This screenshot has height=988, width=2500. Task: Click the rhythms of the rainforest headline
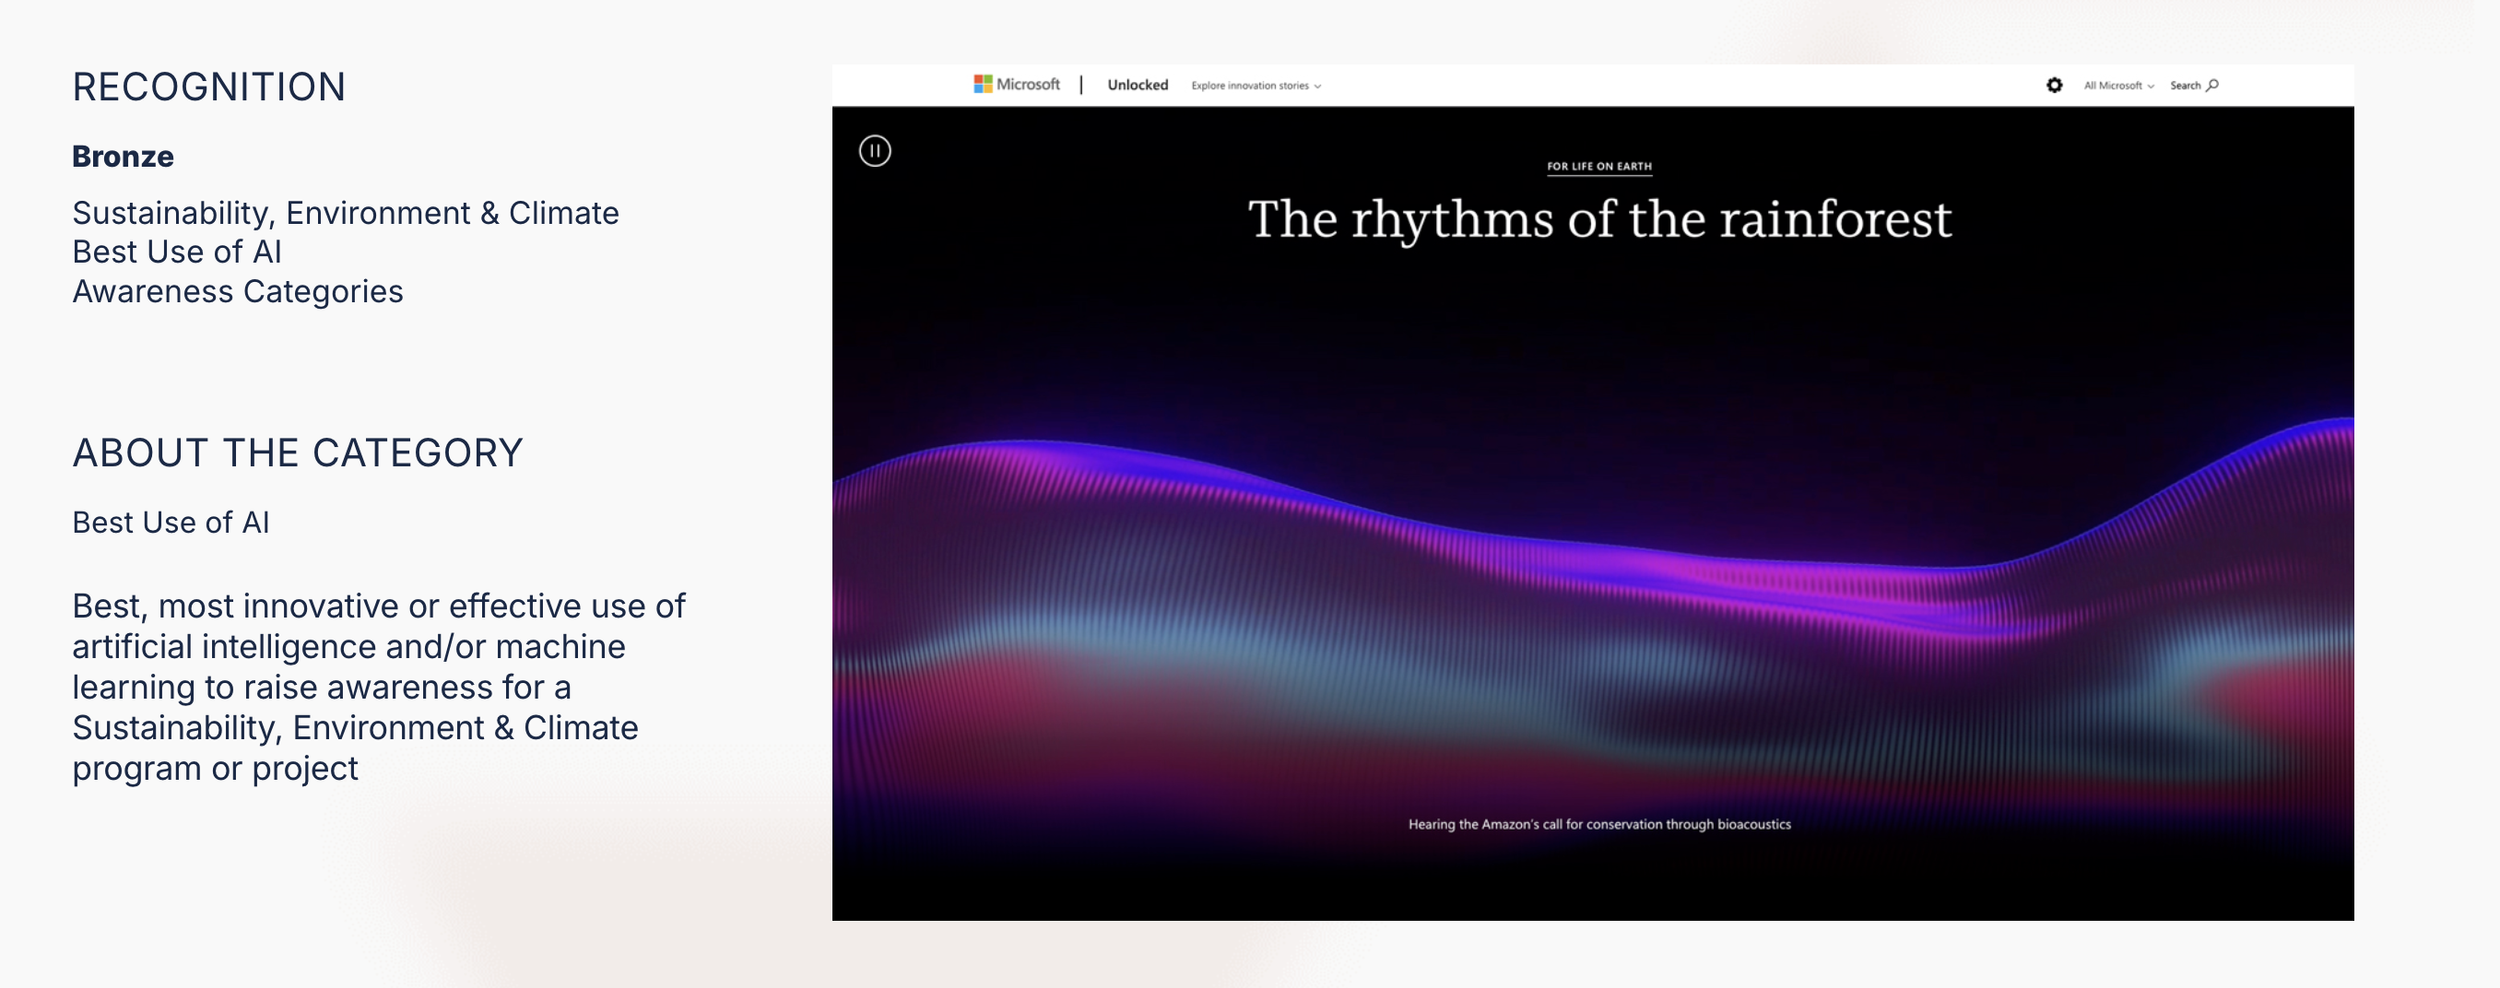click(x=1599, y=219)
